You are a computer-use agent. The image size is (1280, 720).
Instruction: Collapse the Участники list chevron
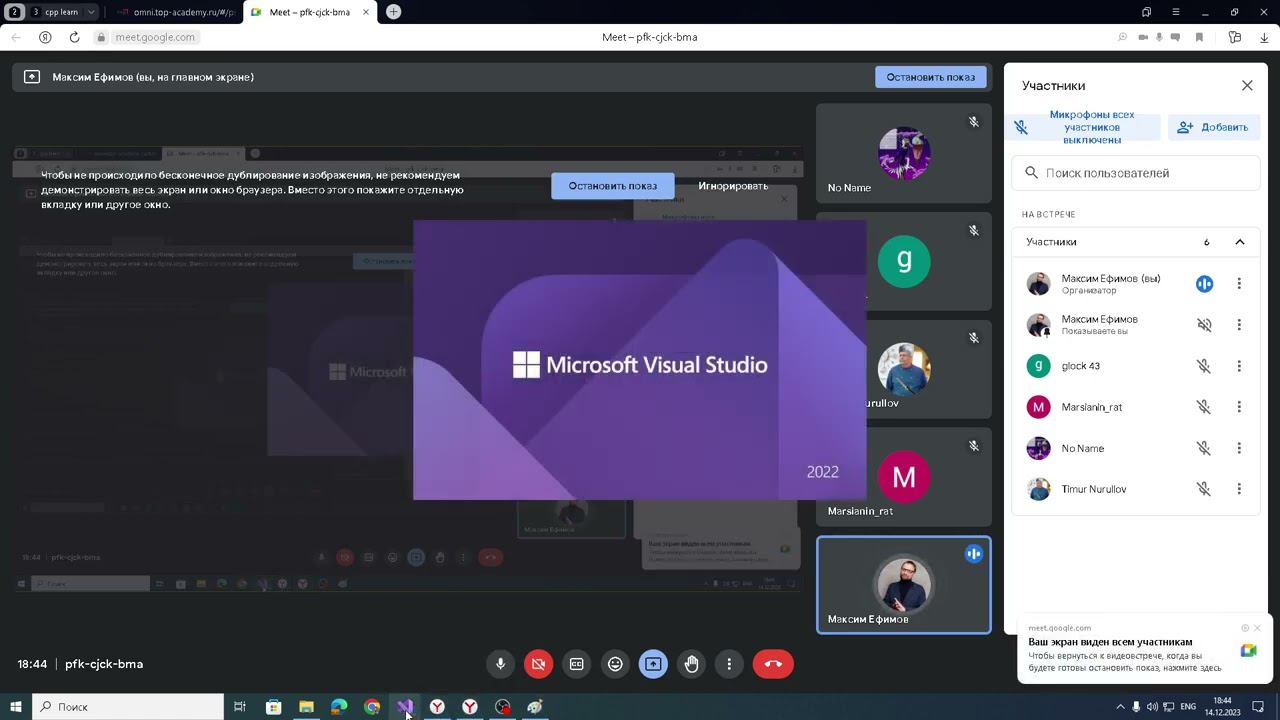[1240, 242]
